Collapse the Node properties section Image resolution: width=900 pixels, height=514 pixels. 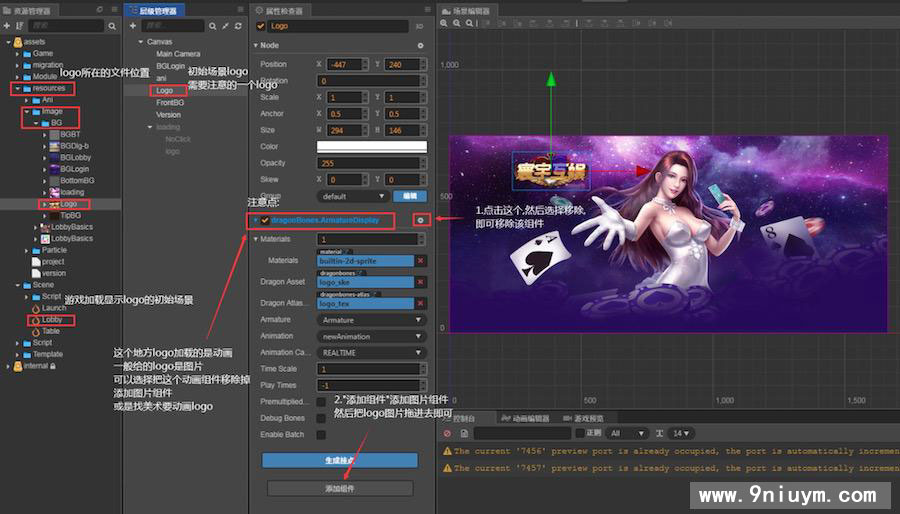(x=255, y=45)
